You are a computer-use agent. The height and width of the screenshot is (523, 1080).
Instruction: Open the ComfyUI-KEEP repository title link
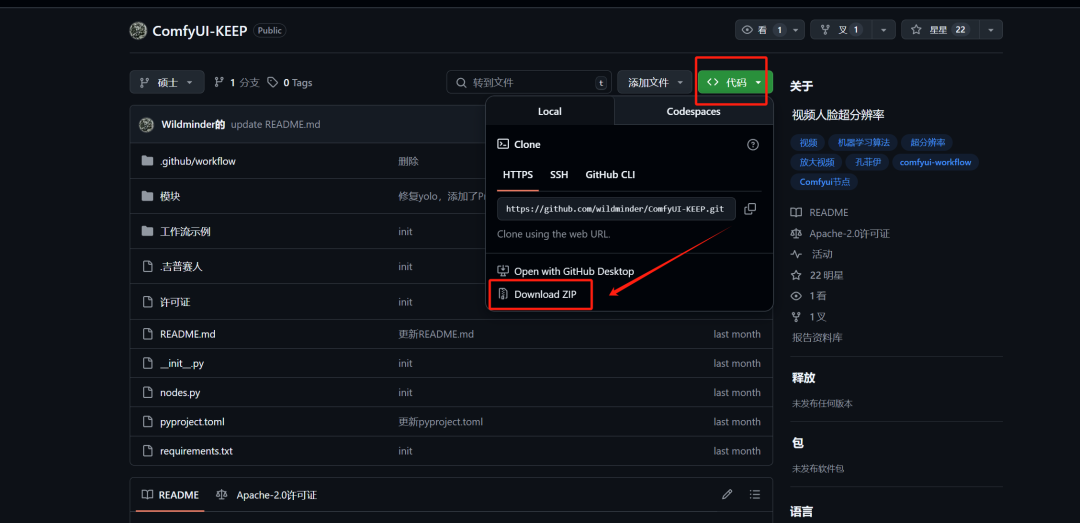tap(200, 30)
